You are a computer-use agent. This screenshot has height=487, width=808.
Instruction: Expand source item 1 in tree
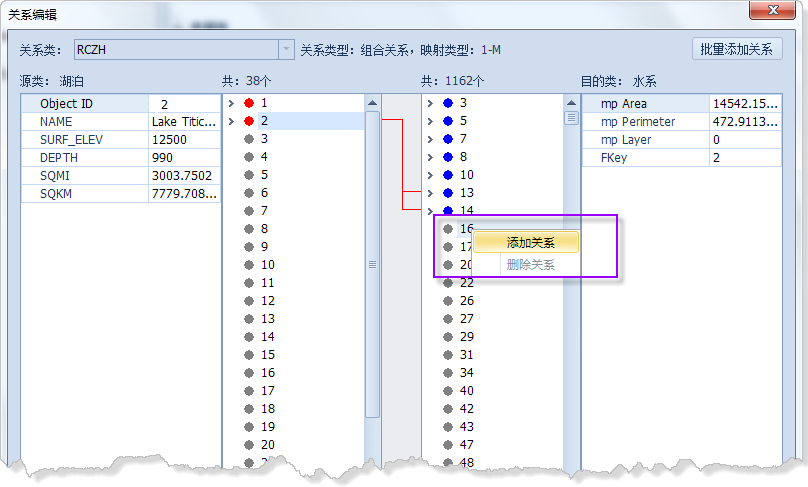coord(231,103)
